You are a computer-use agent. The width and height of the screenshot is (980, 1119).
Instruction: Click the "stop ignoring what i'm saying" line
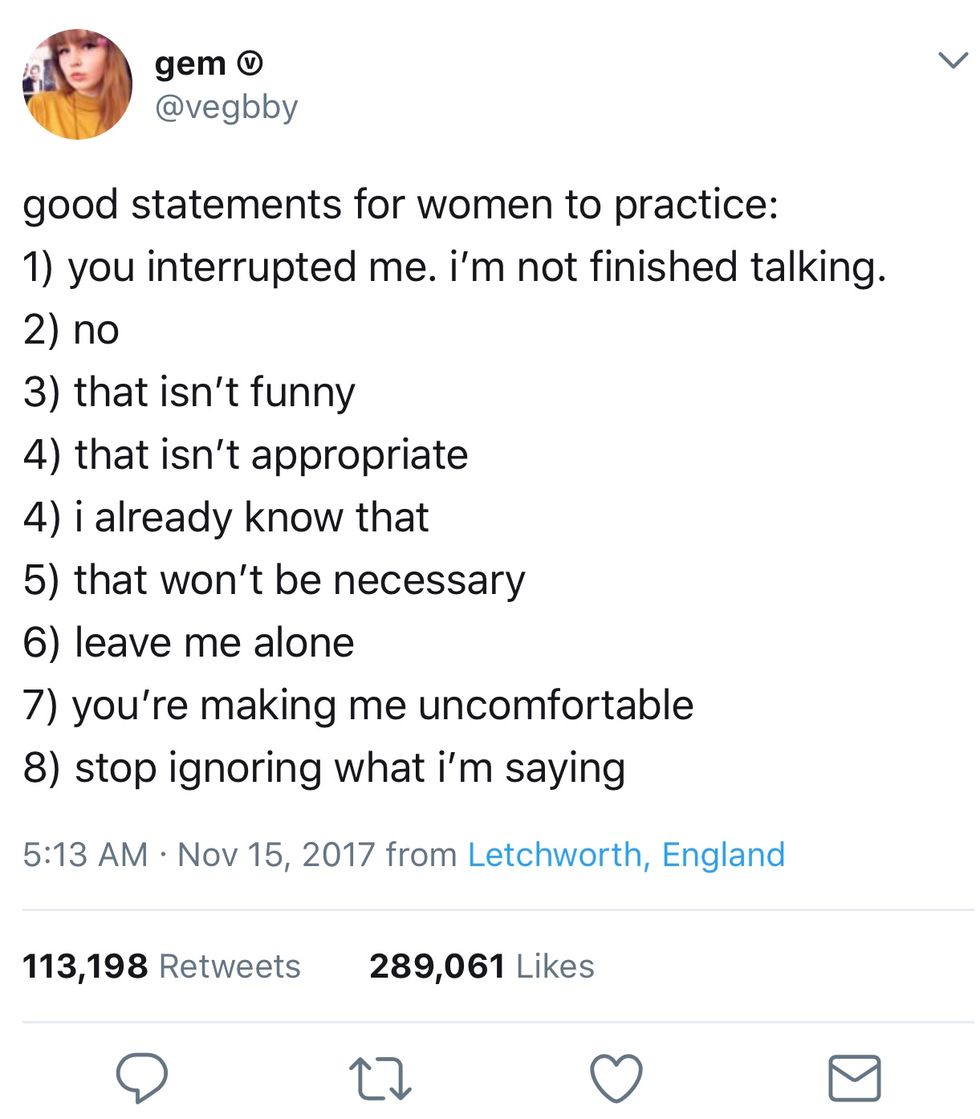point(324,768)
